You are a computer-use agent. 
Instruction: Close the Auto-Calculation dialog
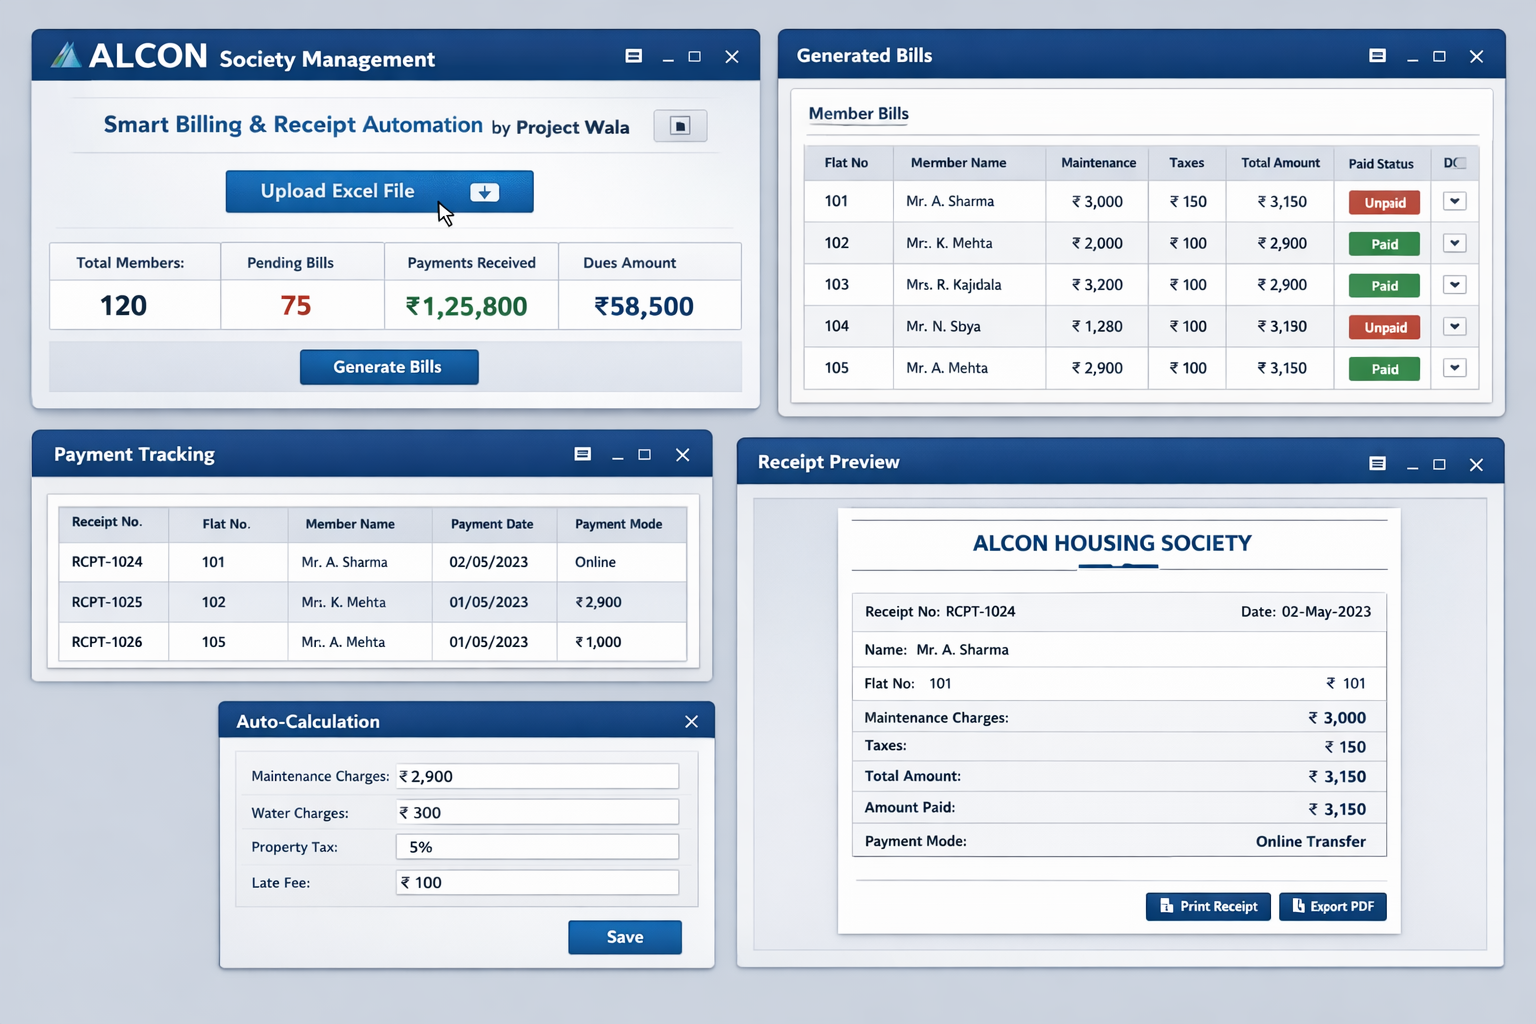click(x=691, y=722)
